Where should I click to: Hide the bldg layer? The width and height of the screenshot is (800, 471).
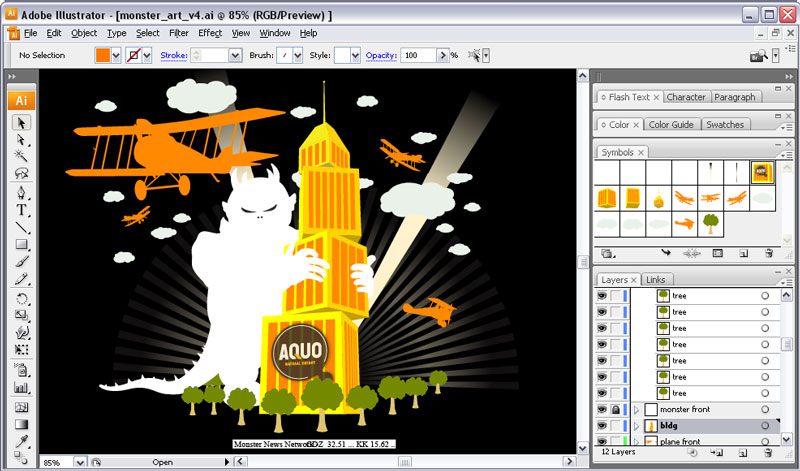tap(602, 426)
